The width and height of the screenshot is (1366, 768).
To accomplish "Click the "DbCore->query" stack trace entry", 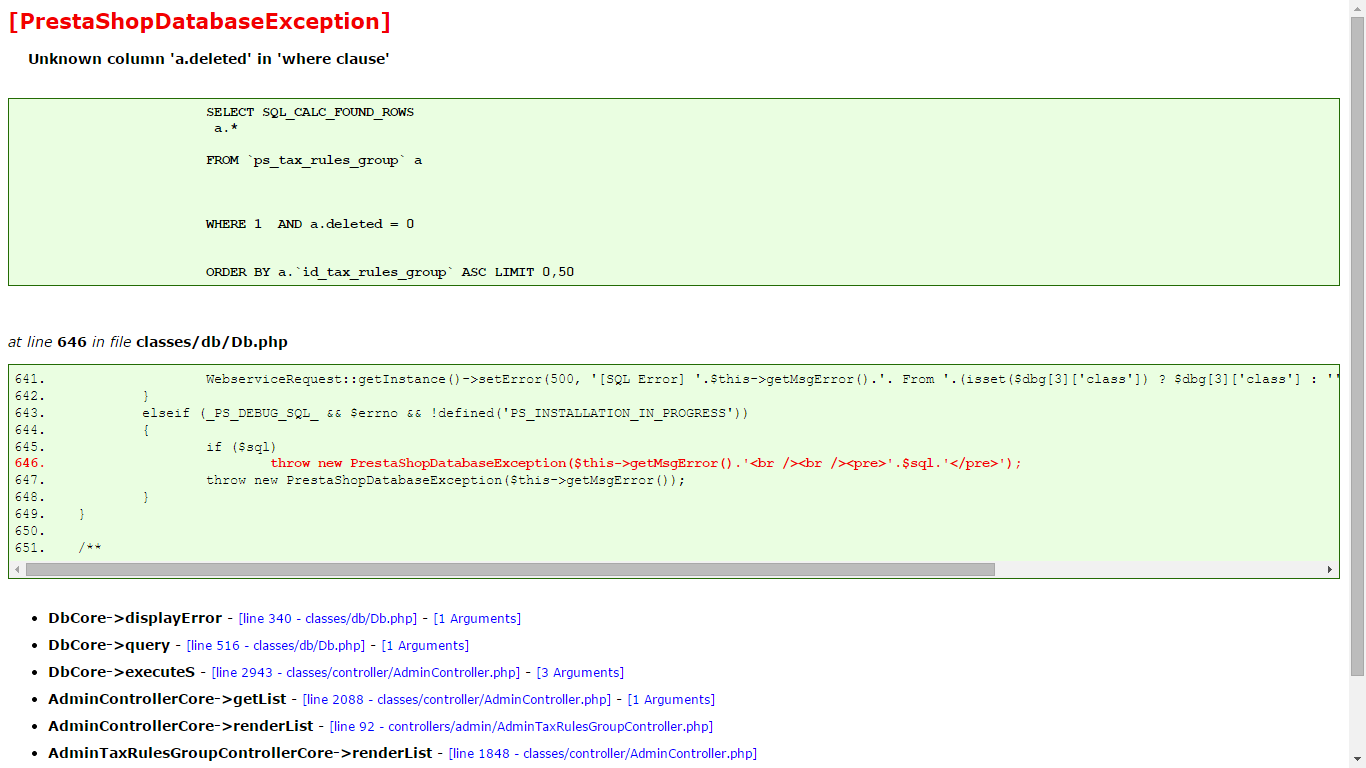I will [x=109, y=646].
